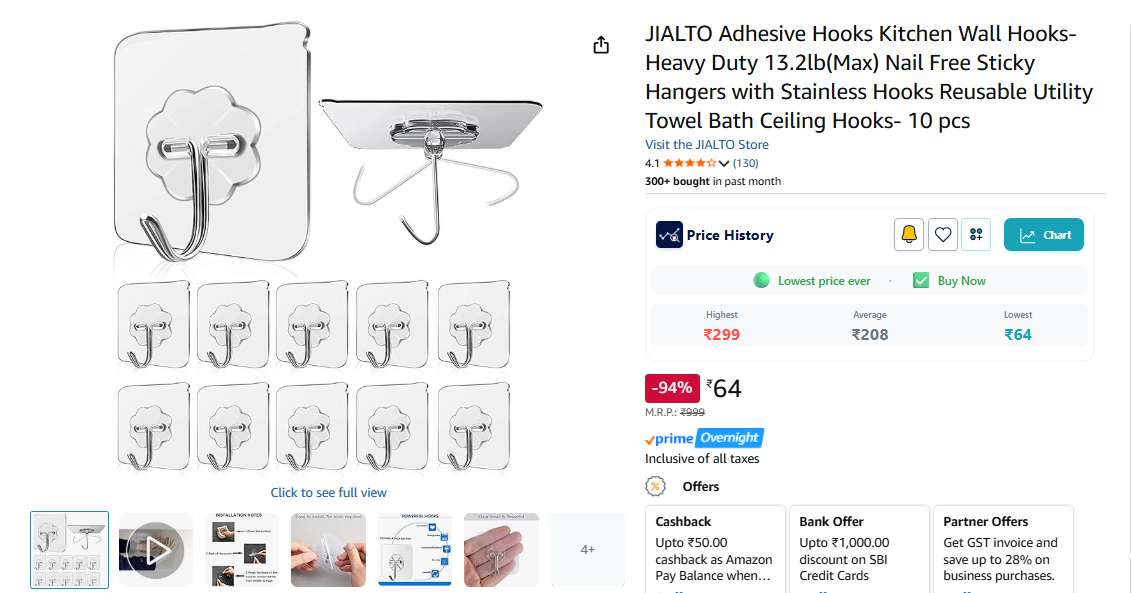Click the Price History logo icon

(x=669, y=235)
